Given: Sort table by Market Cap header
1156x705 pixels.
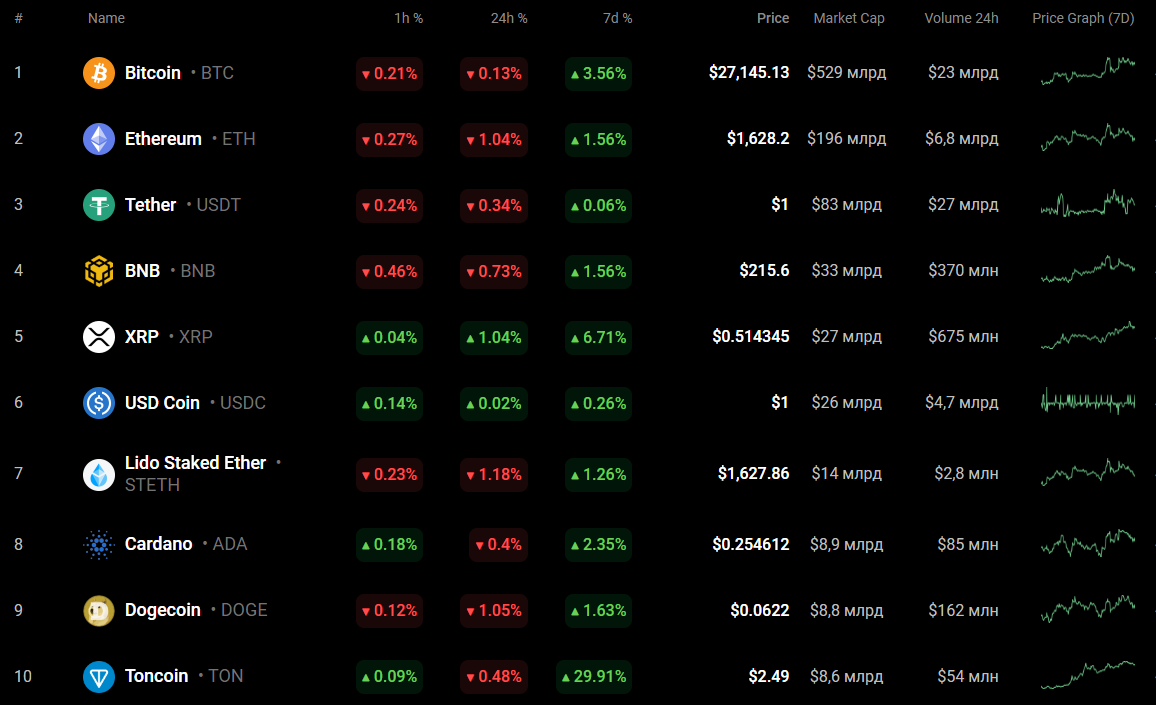Looking at the screenshot, I should coord(848,18).
